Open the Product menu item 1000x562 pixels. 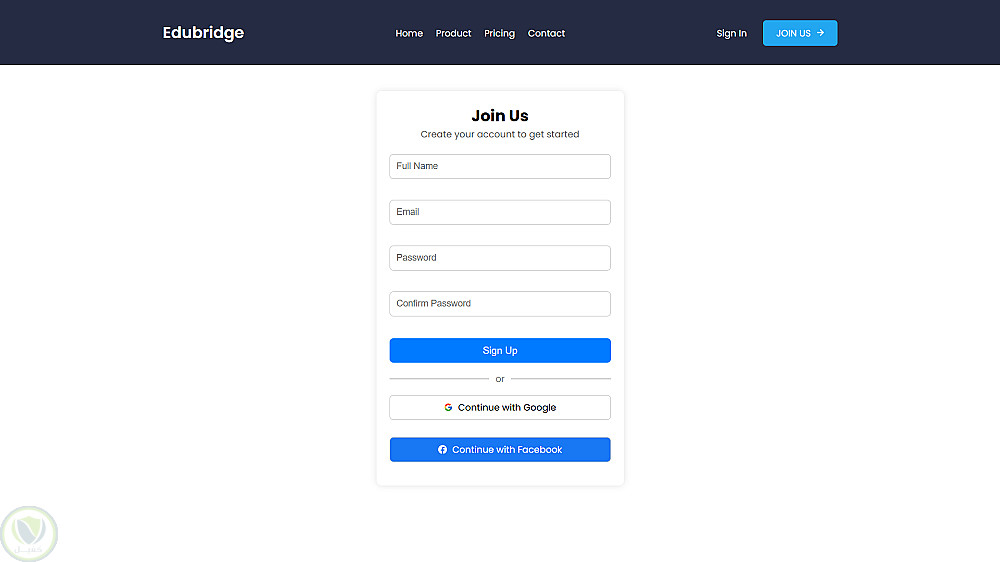point(453,33)
